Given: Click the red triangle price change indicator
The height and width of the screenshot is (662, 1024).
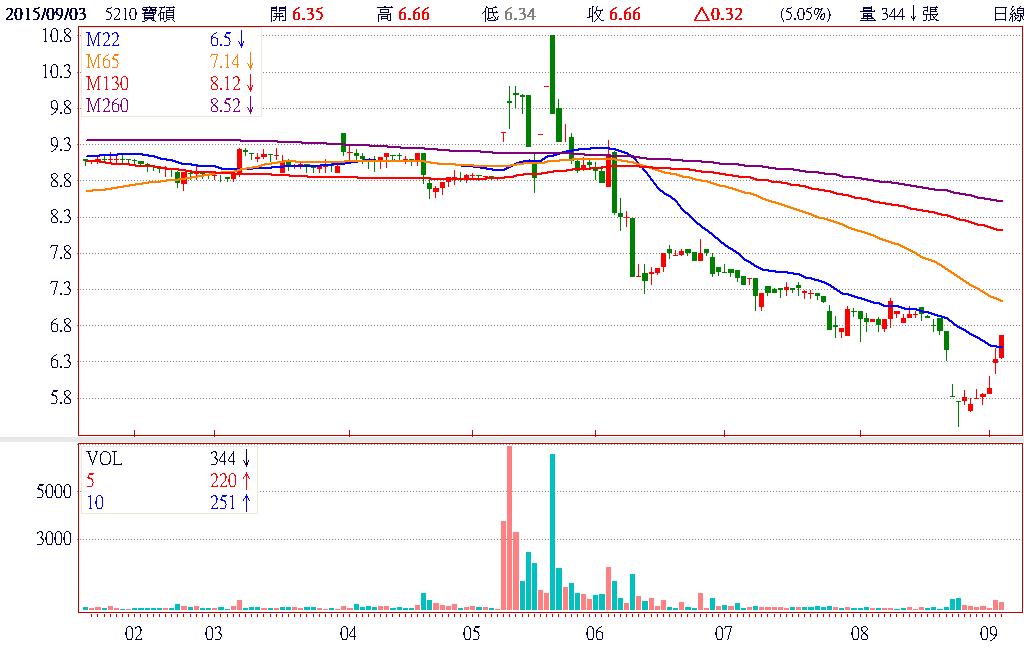Looking at the screenshot, I should [x=700, y=15].
